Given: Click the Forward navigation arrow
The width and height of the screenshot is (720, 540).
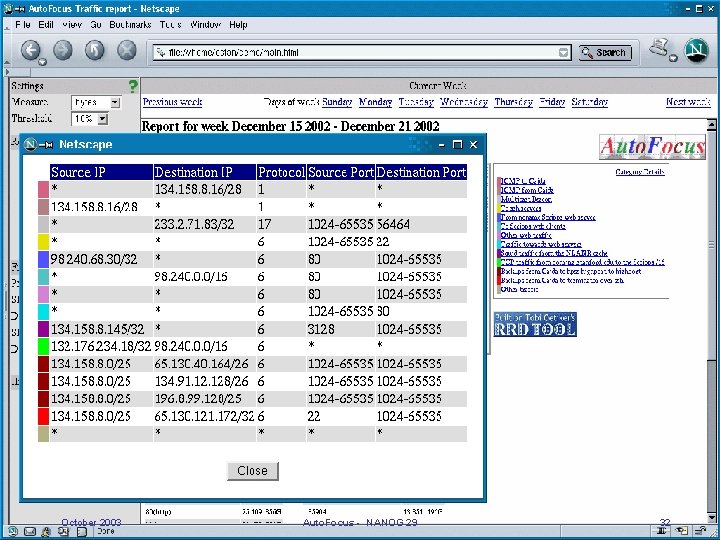Looking at the screenshot, I should 63,50.
